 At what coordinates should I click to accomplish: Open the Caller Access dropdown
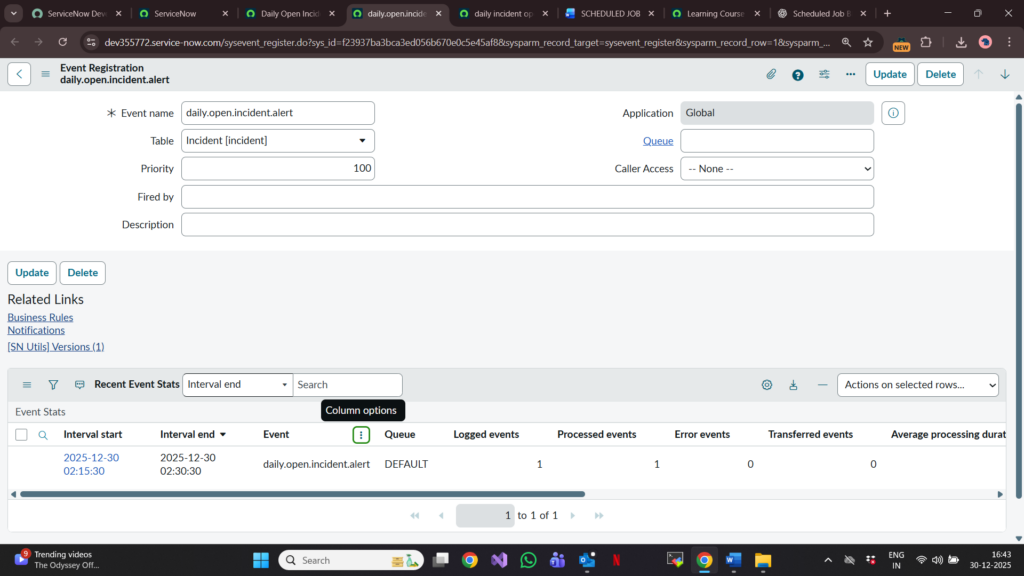[776, 169]
